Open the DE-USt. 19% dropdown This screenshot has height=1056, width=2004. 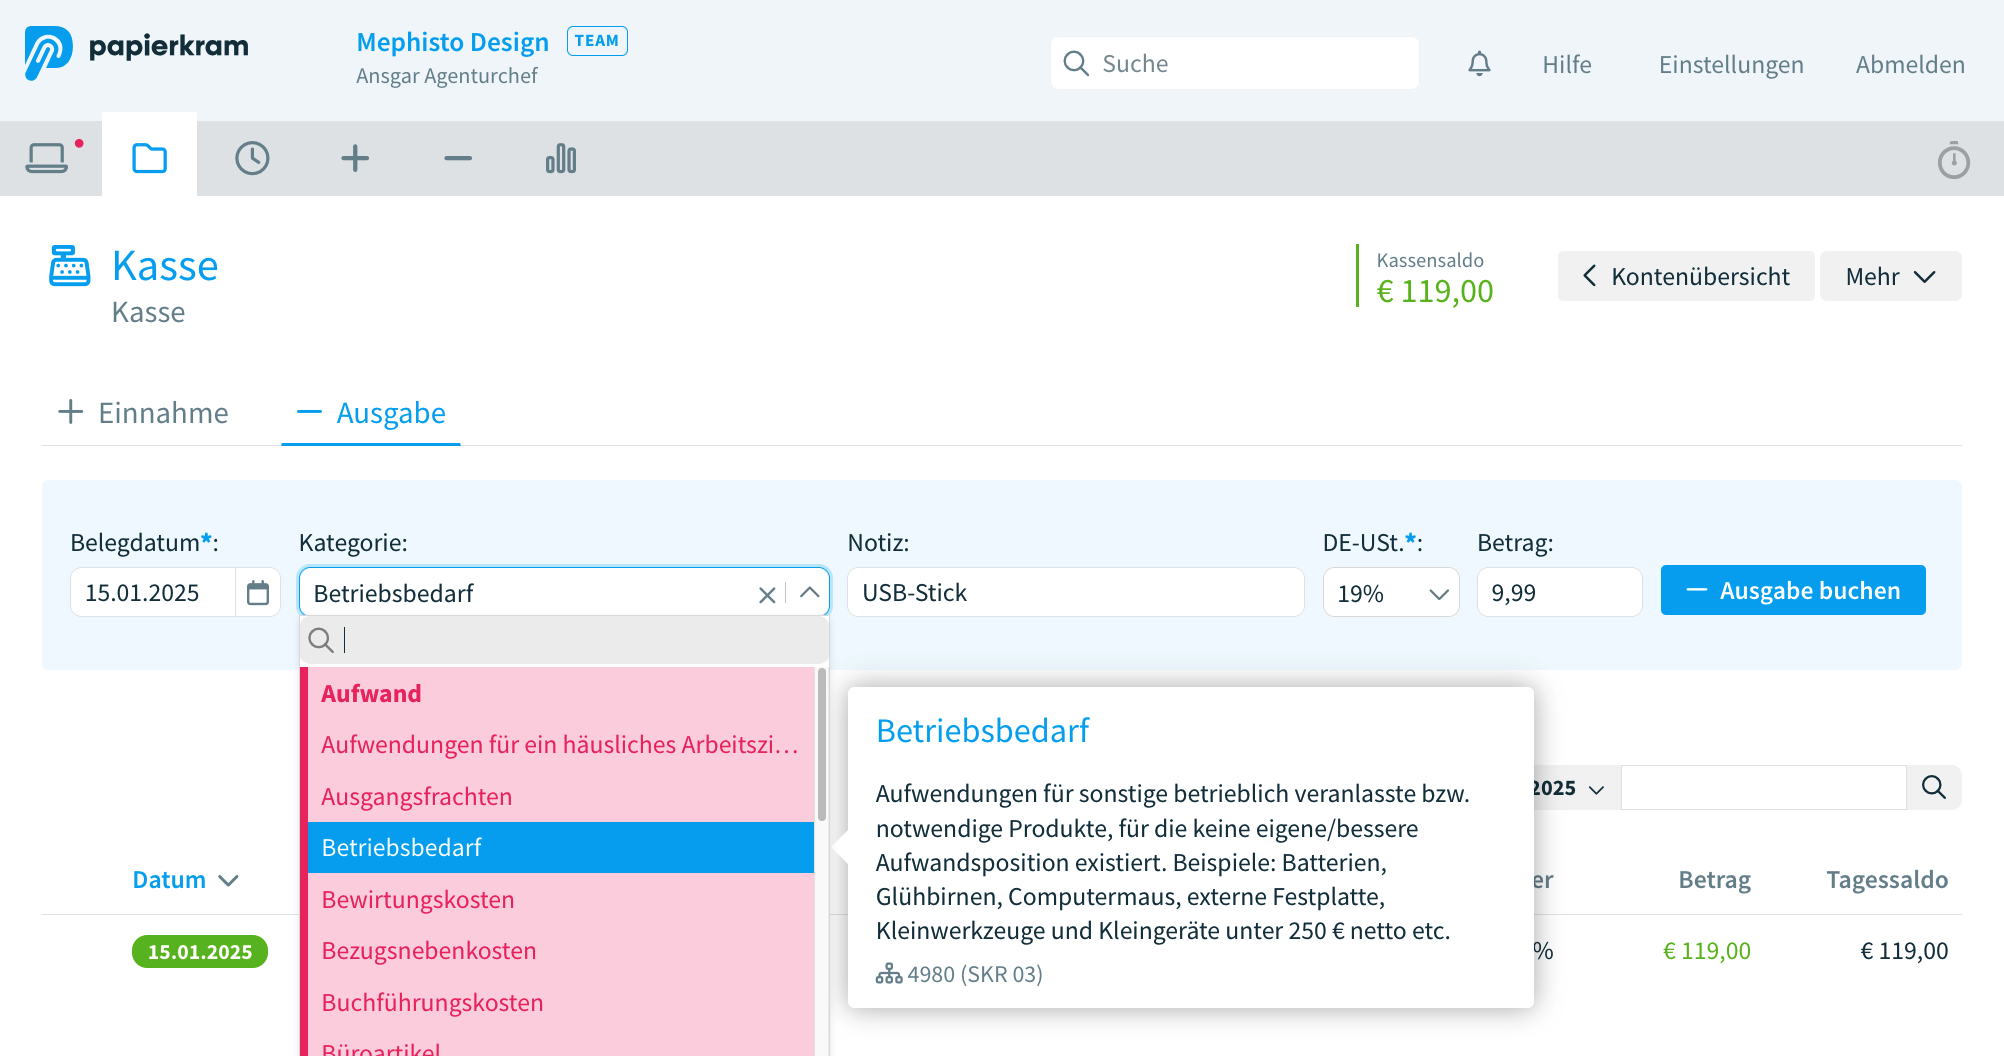click(1391, 593)
